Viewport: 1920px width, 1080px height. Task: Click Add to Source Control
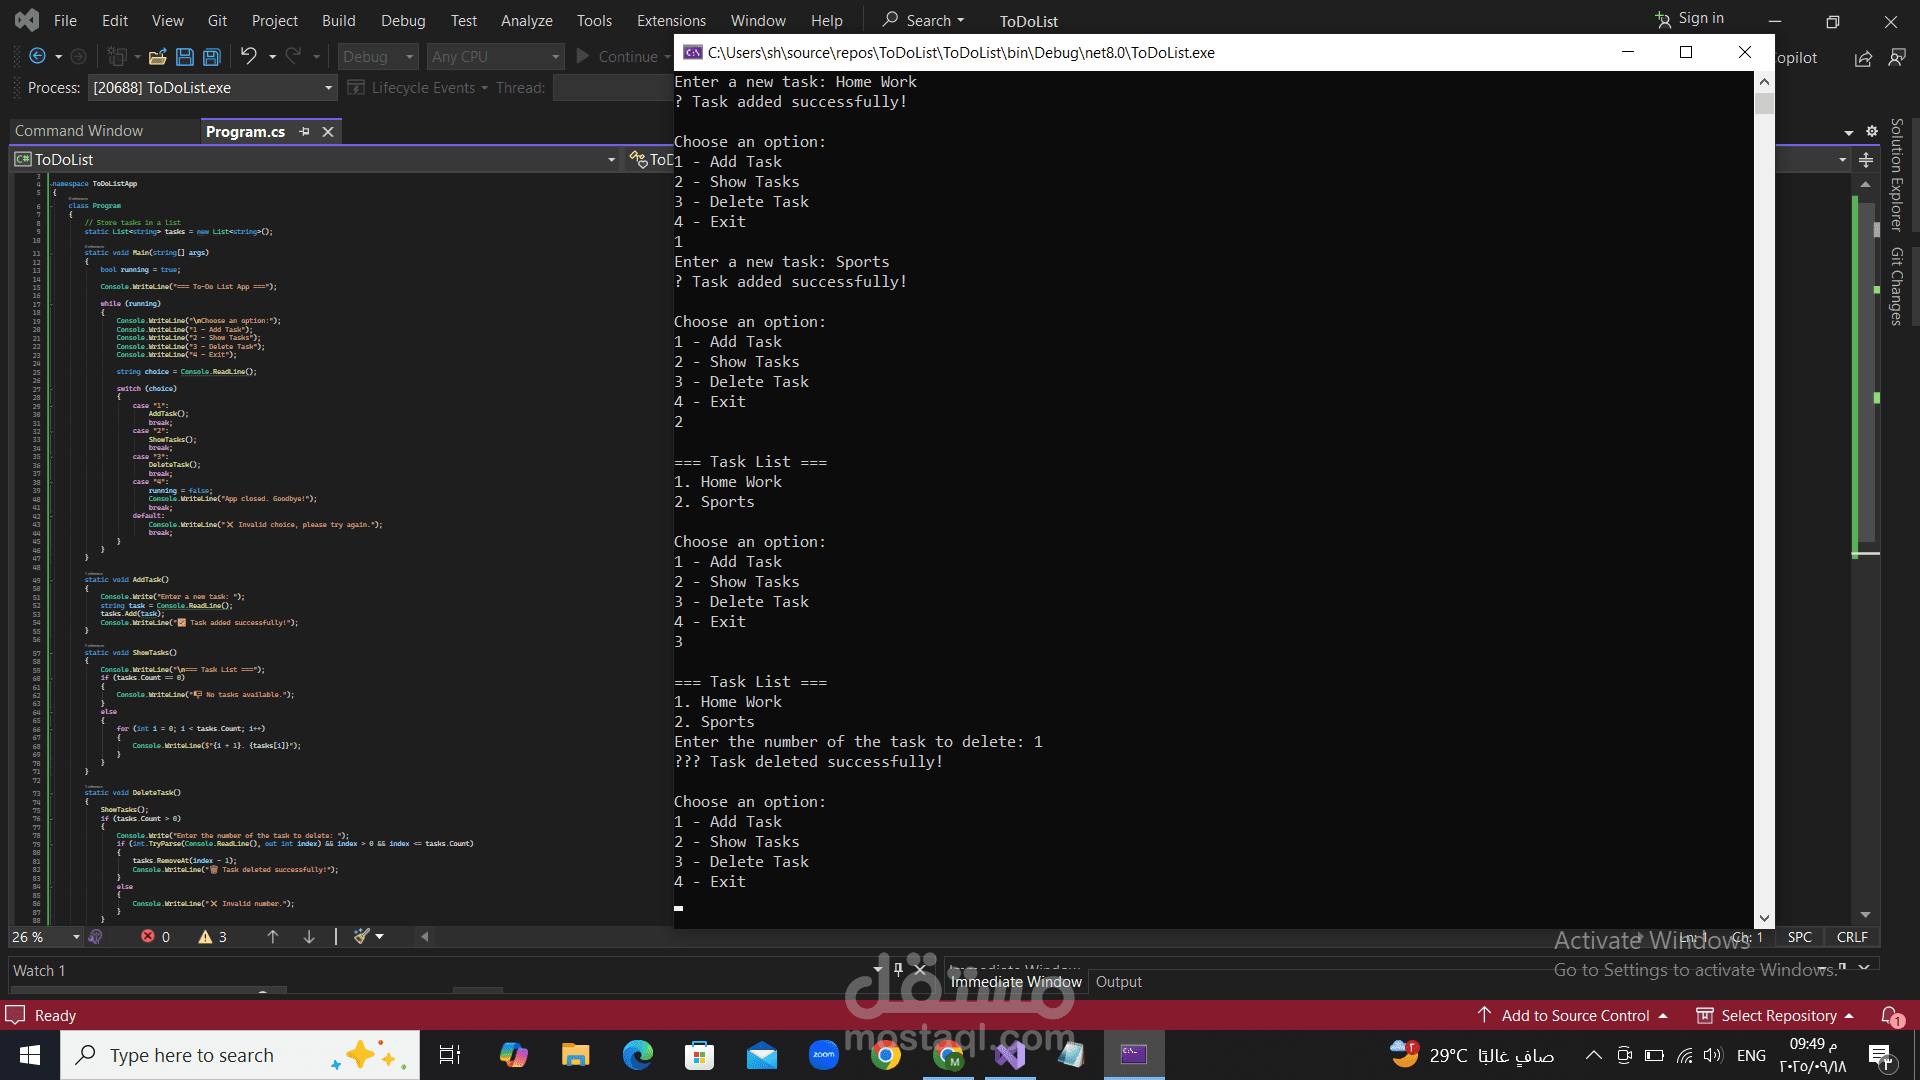pos(1575,1016)
